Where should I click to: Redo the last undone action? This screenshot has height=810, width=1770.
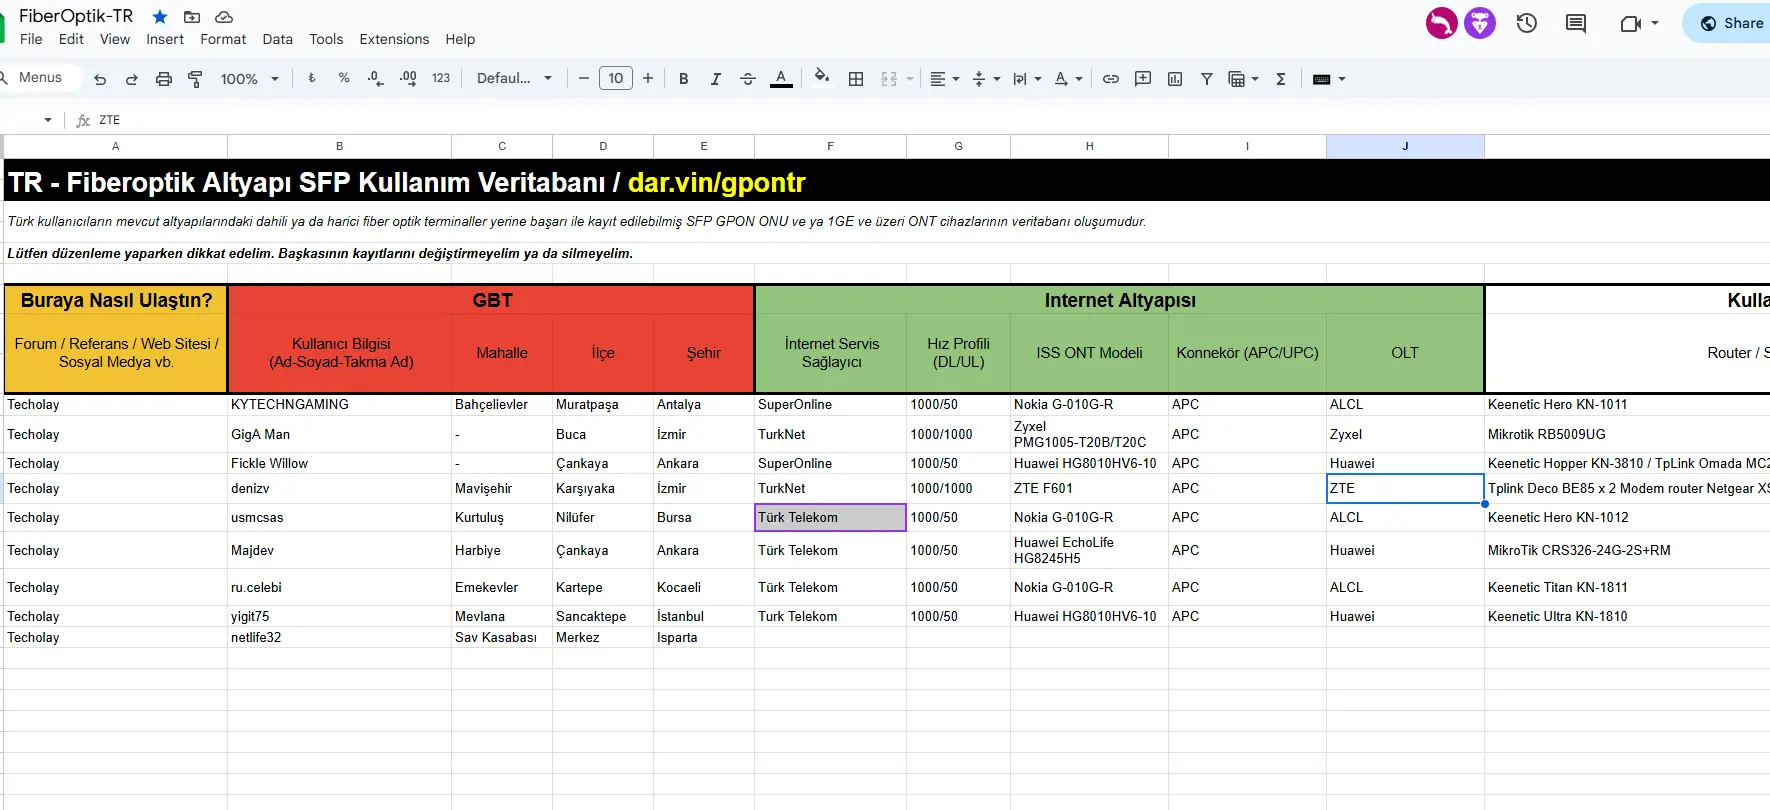point(132,79)
